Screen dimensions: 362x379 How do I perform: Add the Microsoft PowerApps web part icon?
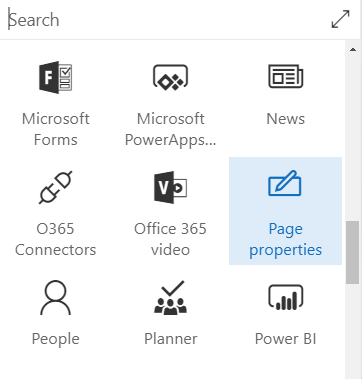(x=170, y=77)
